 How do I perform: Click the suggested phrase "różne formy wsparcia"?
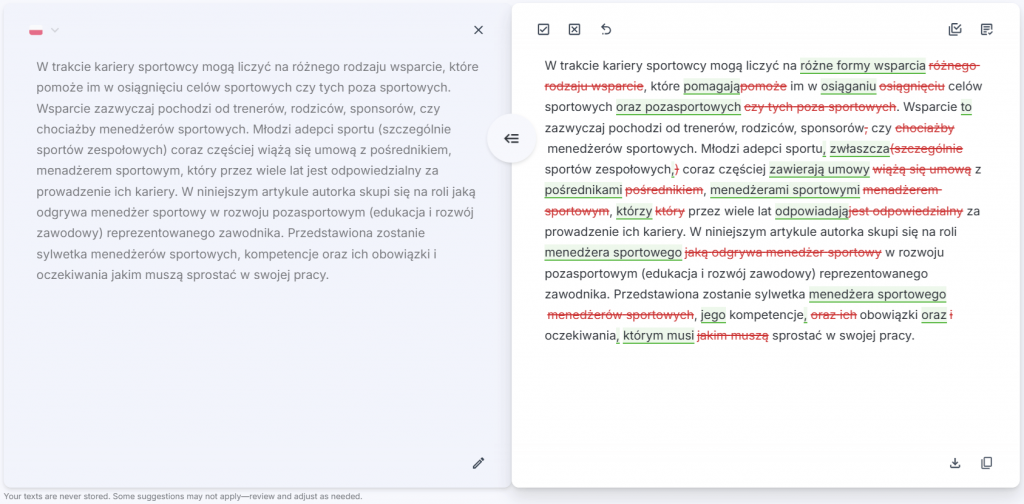tap(862, 66)
